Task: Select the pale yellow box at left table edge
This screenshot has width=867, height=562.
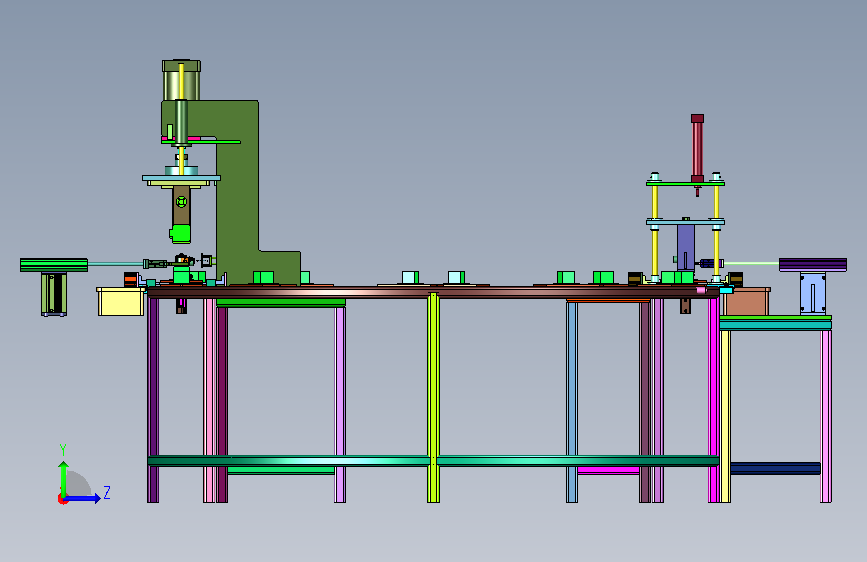Action: pos(121,301)
